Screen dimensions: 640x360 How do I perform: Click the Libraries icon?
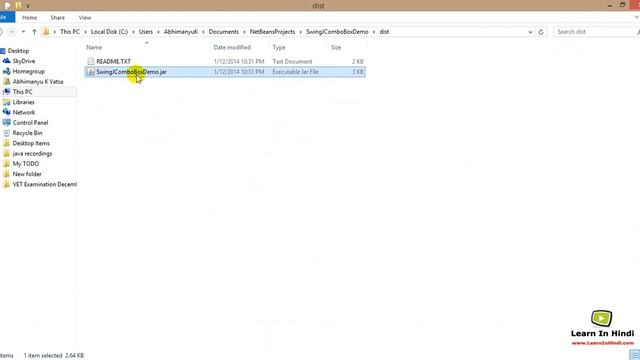click(x=6, y=102)
